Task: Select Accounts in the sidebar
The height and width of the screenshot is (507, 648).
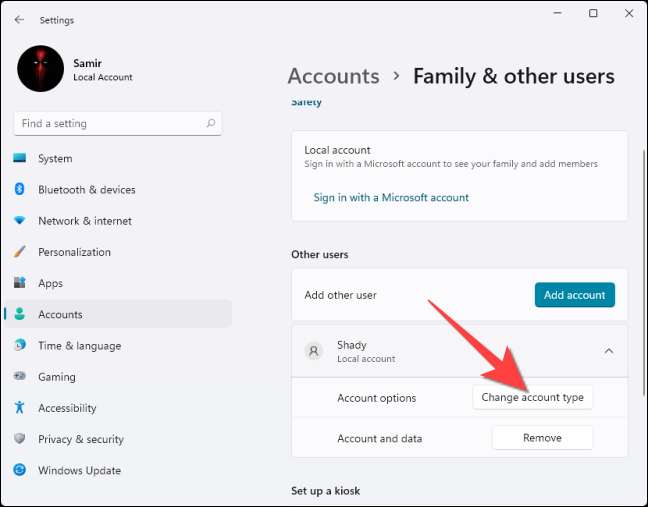Action: (60, 314)
